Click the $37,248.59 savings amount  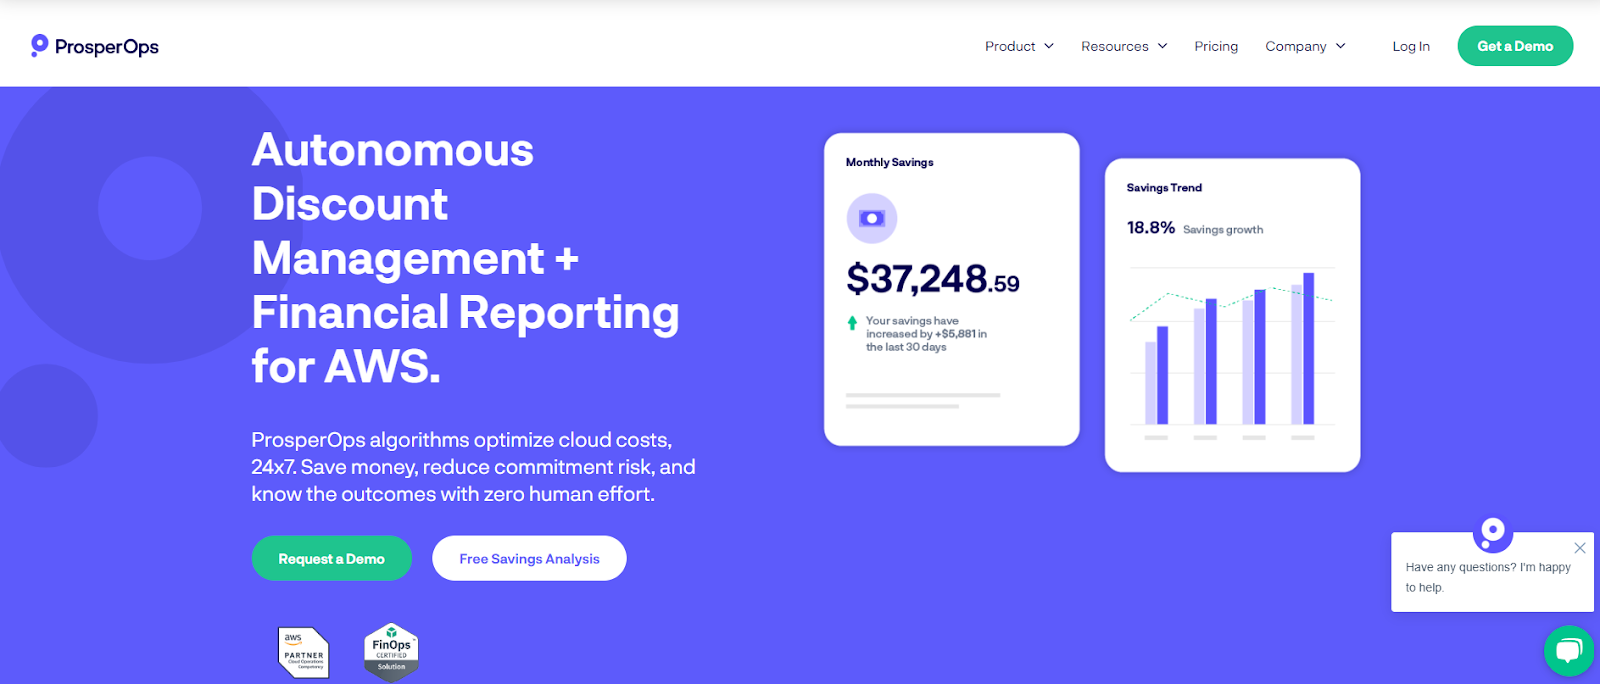(x=933, y=279)
